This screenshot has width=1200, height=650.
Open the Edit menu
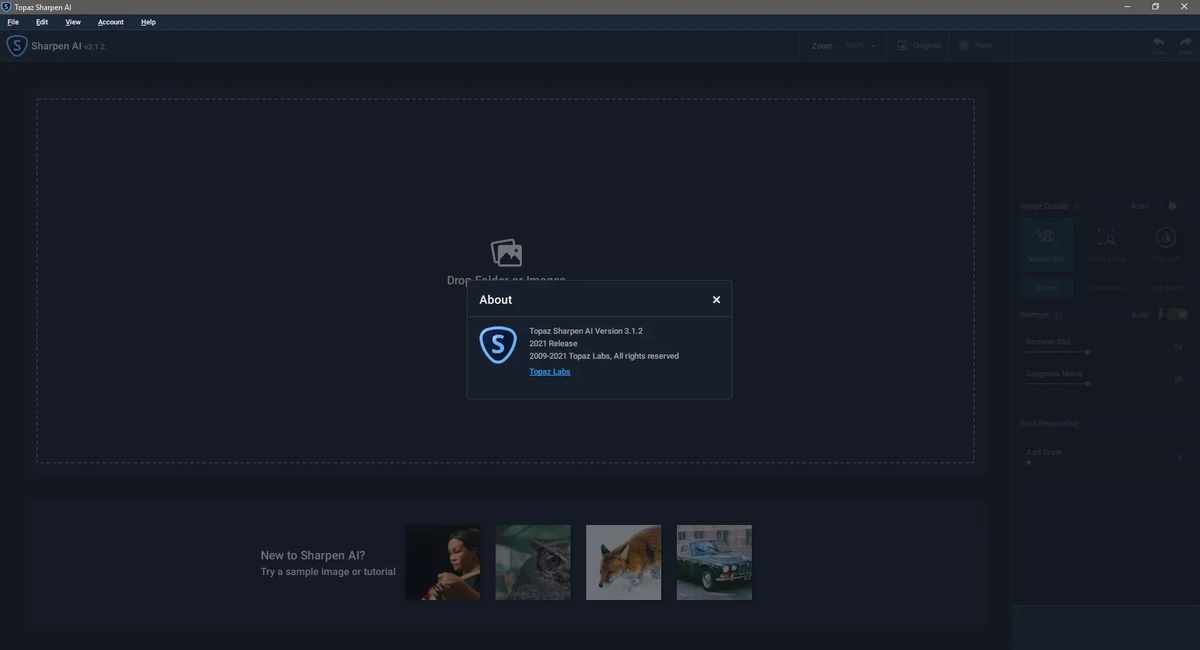42,22
